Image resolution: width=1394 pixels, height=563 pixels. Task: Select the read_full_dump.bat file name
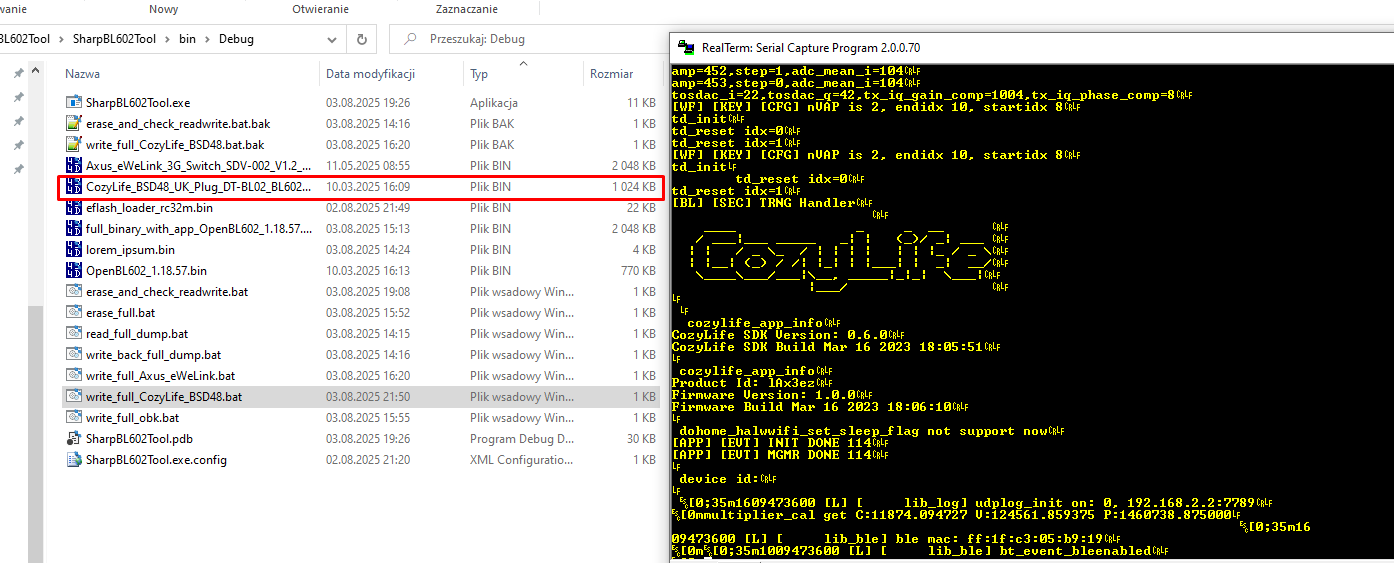(137, 333)
